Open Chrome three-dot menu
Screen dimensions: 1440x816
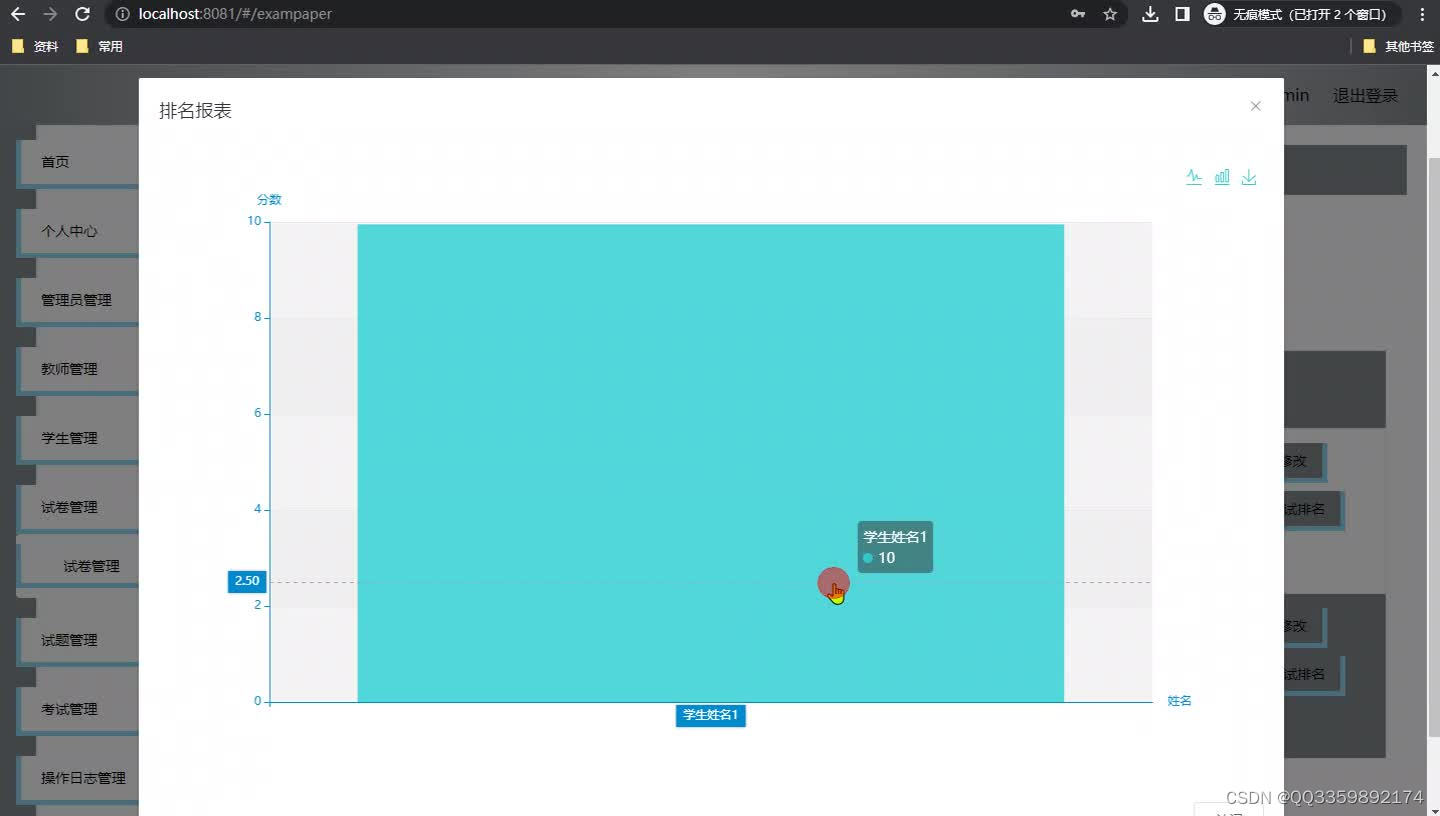[1422, 14]
